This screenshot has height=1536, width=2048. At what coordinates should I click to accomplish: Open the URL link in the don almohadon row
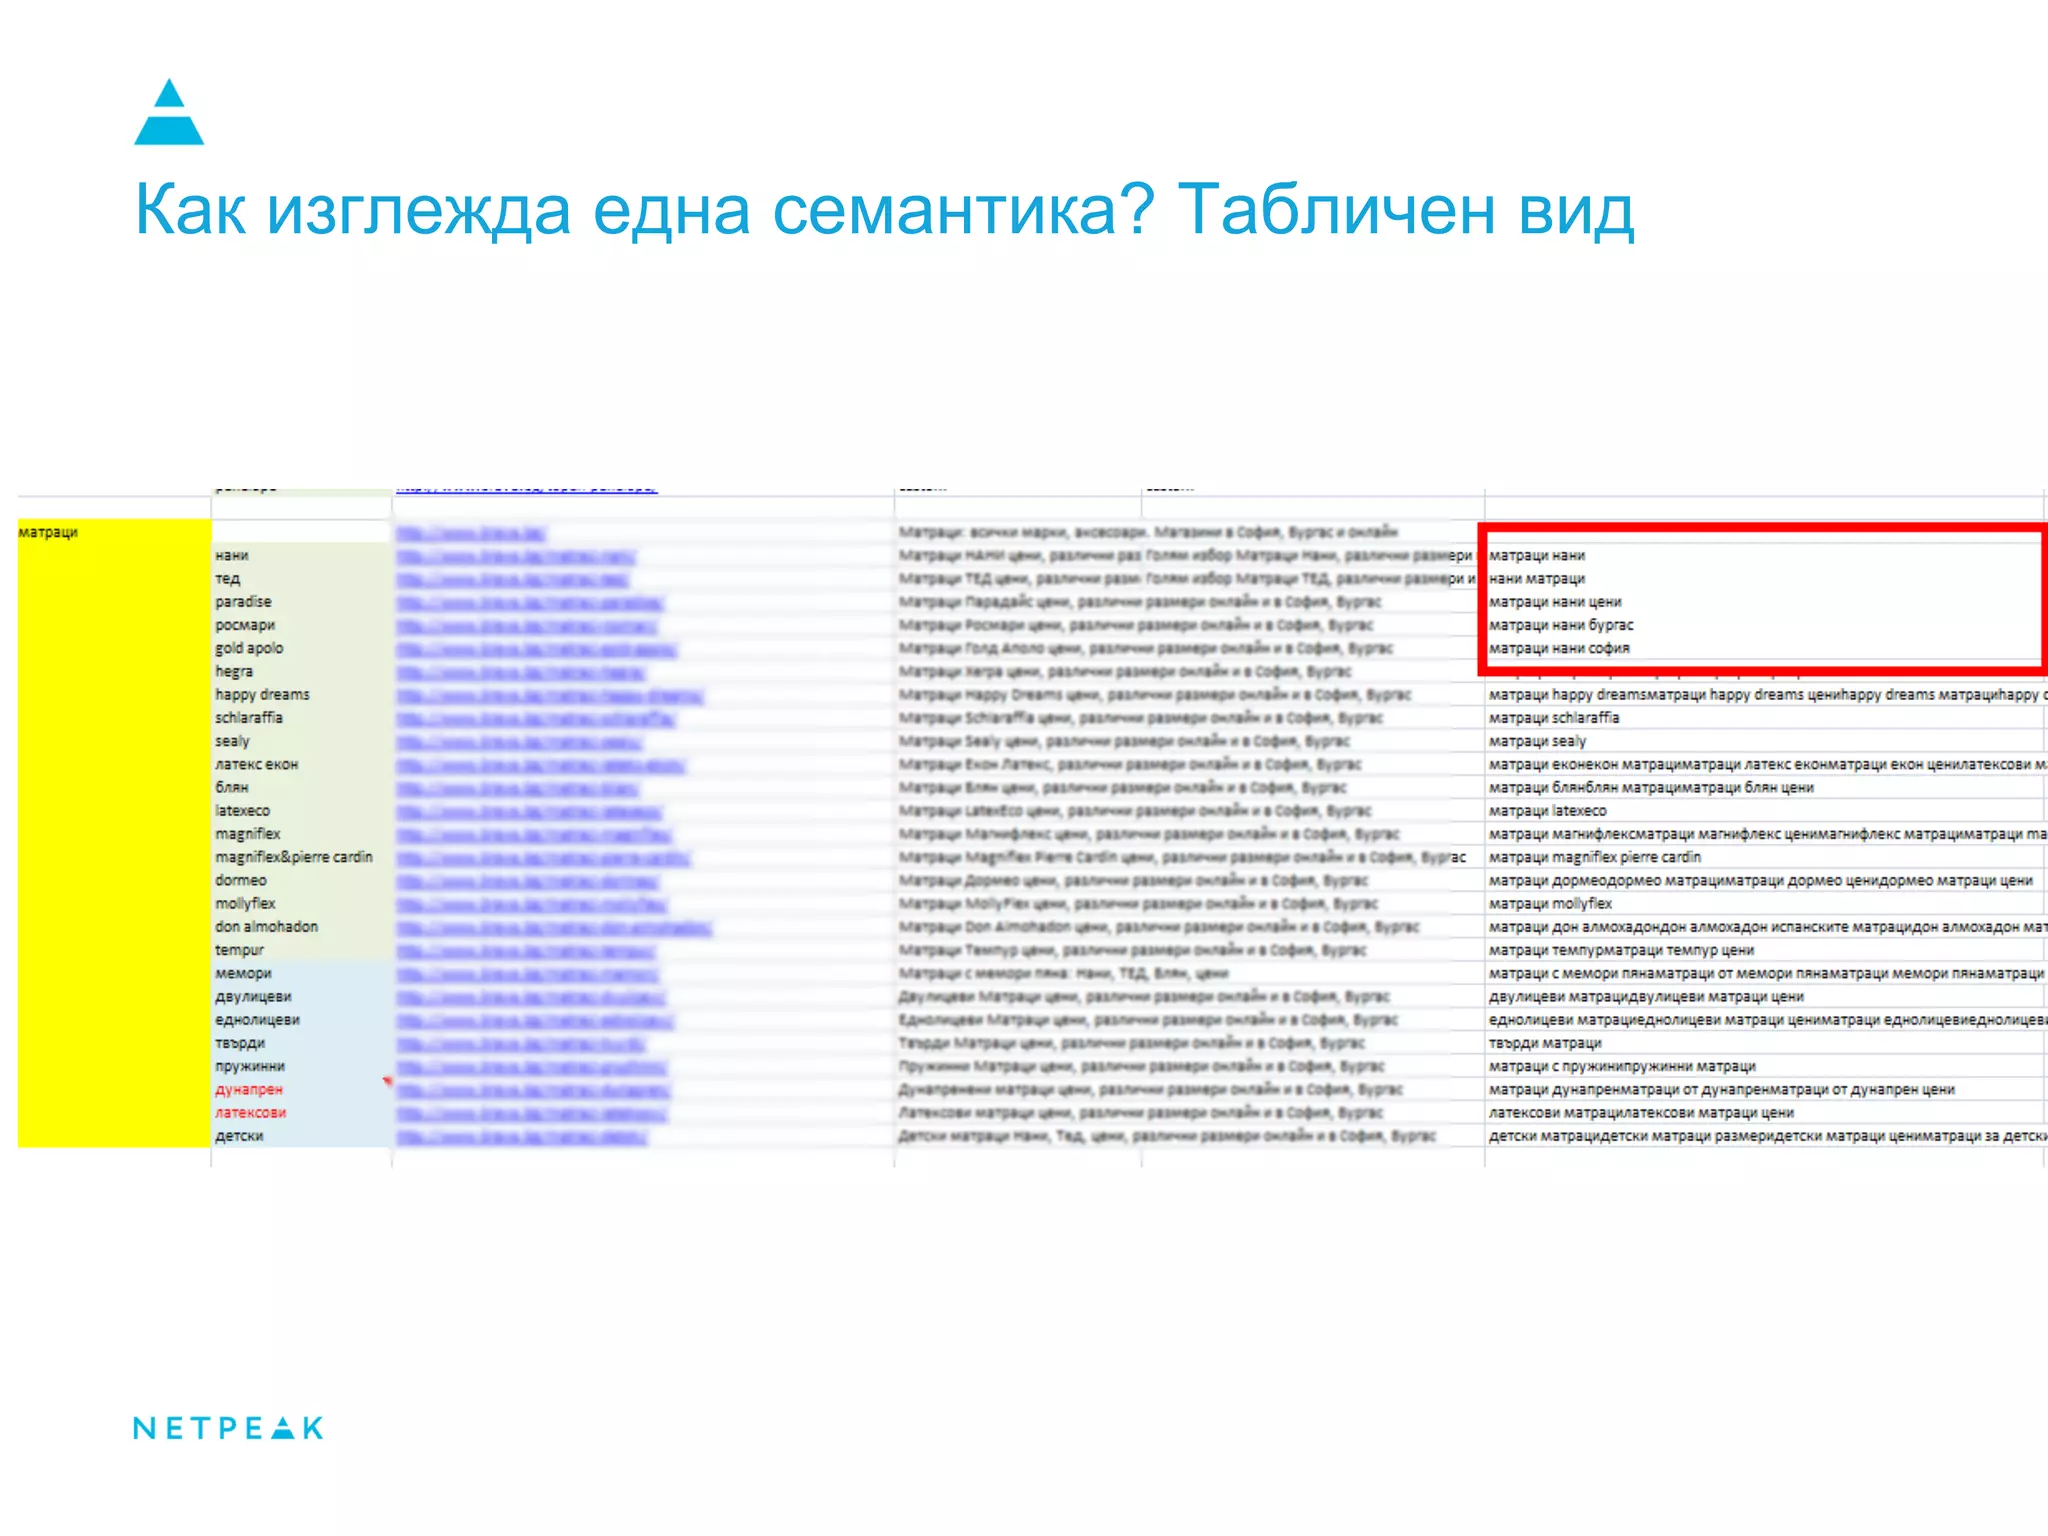click(553, 927)
